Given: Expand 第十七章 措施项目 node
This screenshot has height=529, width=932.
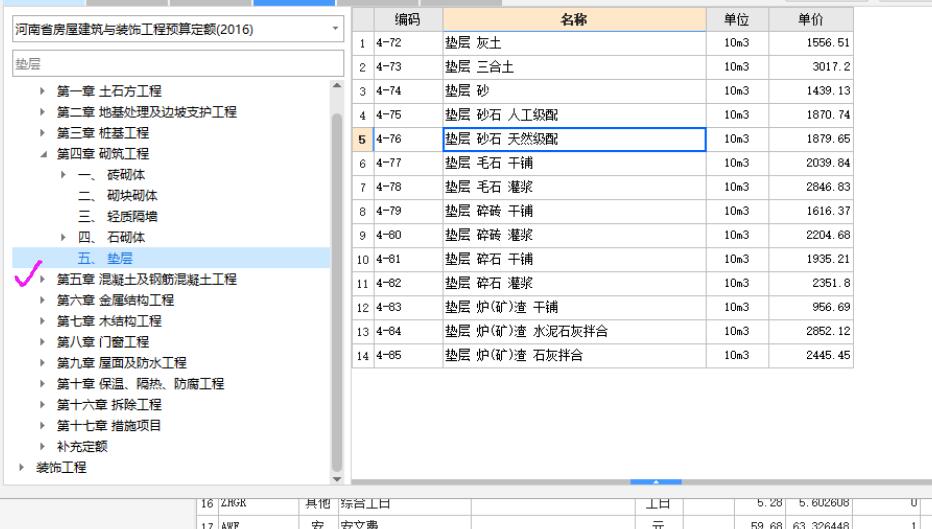Looking at the screenshot, I should pos(42,426).
